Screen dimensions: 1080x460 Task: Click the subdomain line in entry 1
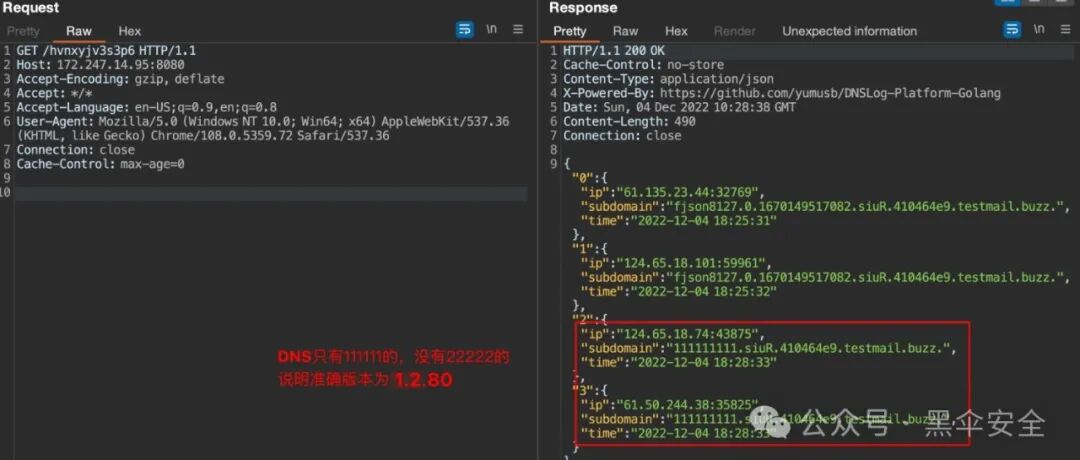point(827,277)
